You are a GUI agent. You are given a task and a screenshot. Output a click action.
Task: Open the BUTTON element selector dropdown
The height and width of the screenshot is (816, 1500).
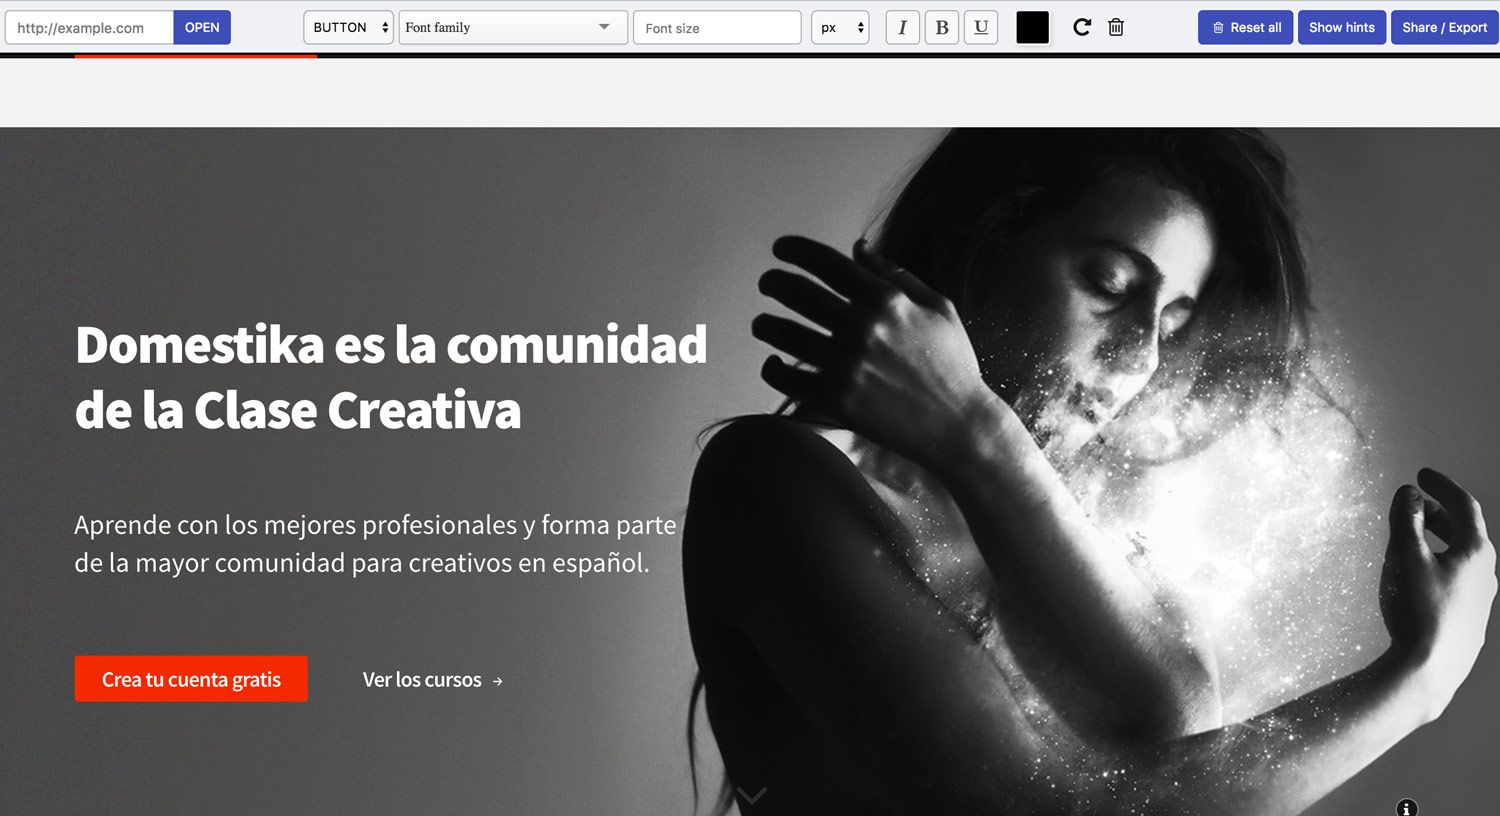349,27
